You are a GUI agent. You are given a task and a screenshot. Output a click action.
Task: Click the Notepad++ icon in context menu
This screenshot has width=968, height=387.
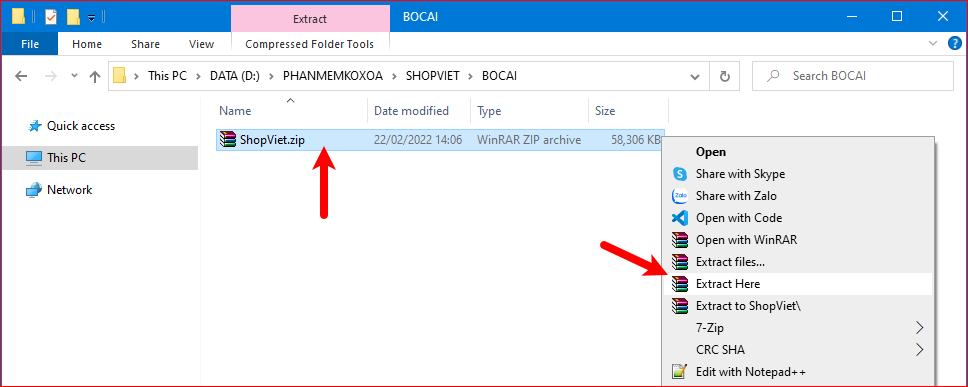click(680, 372)
